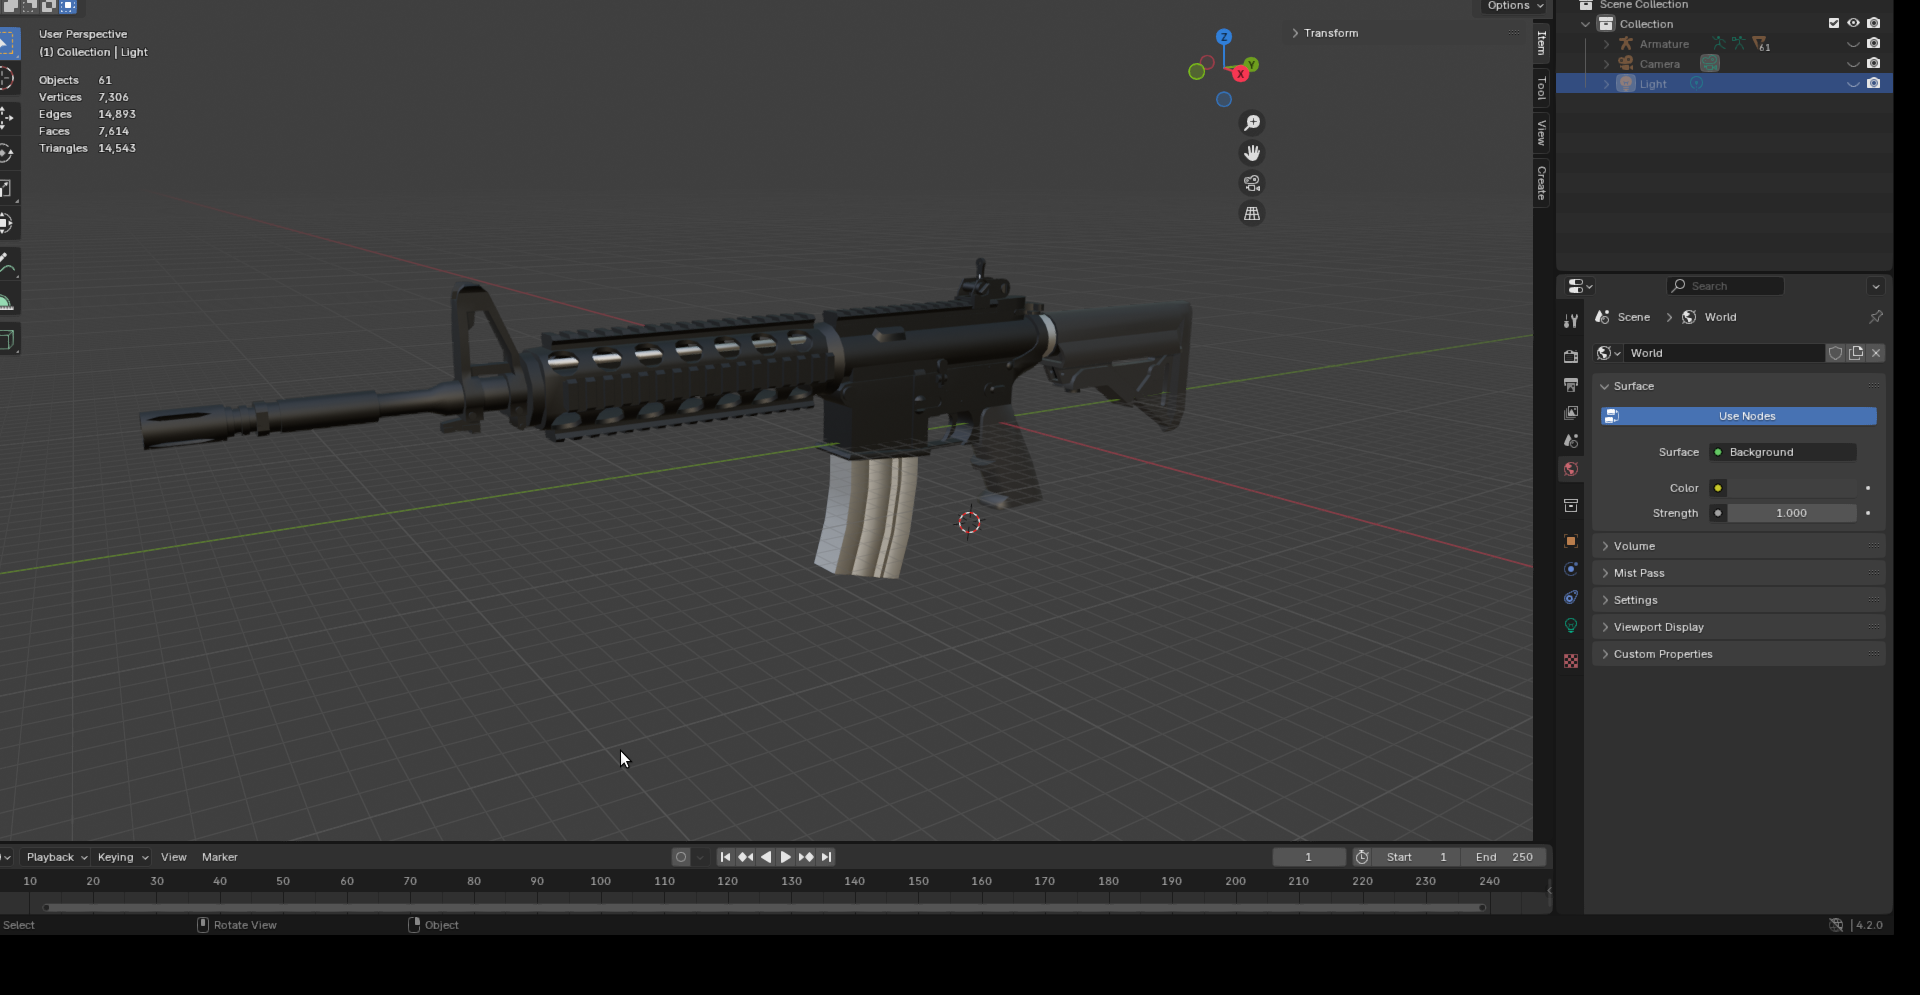The height and width of the screenshot is (995, 1920).
Task: Toggle Light viewport visibility in outliner
Action: [1853, 83]
